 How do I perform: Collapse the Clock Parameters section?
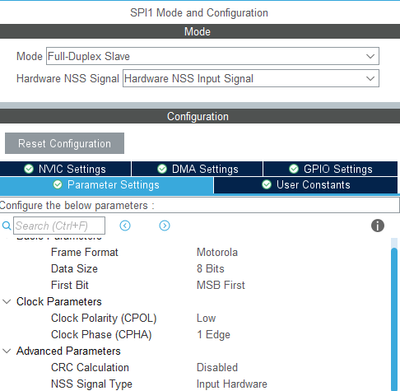[7, 302]
